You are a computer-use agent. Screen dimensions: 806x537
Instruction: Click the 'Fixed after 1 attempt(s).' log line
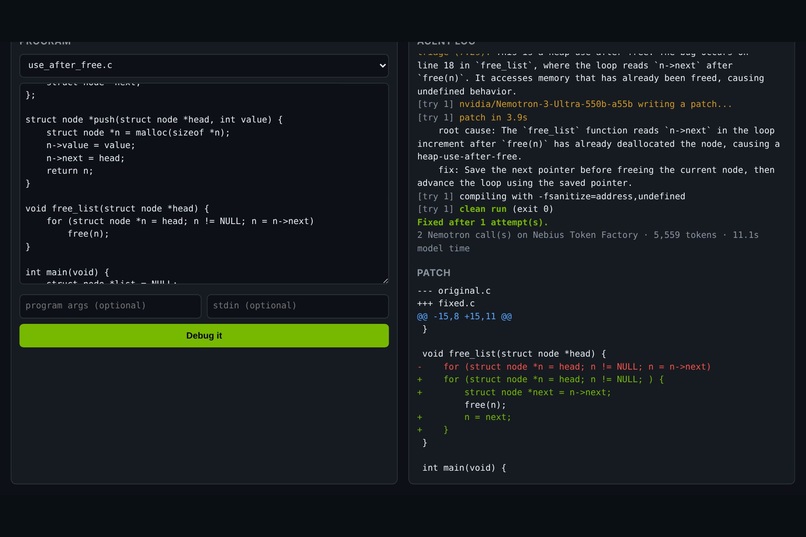pos(482,223)
